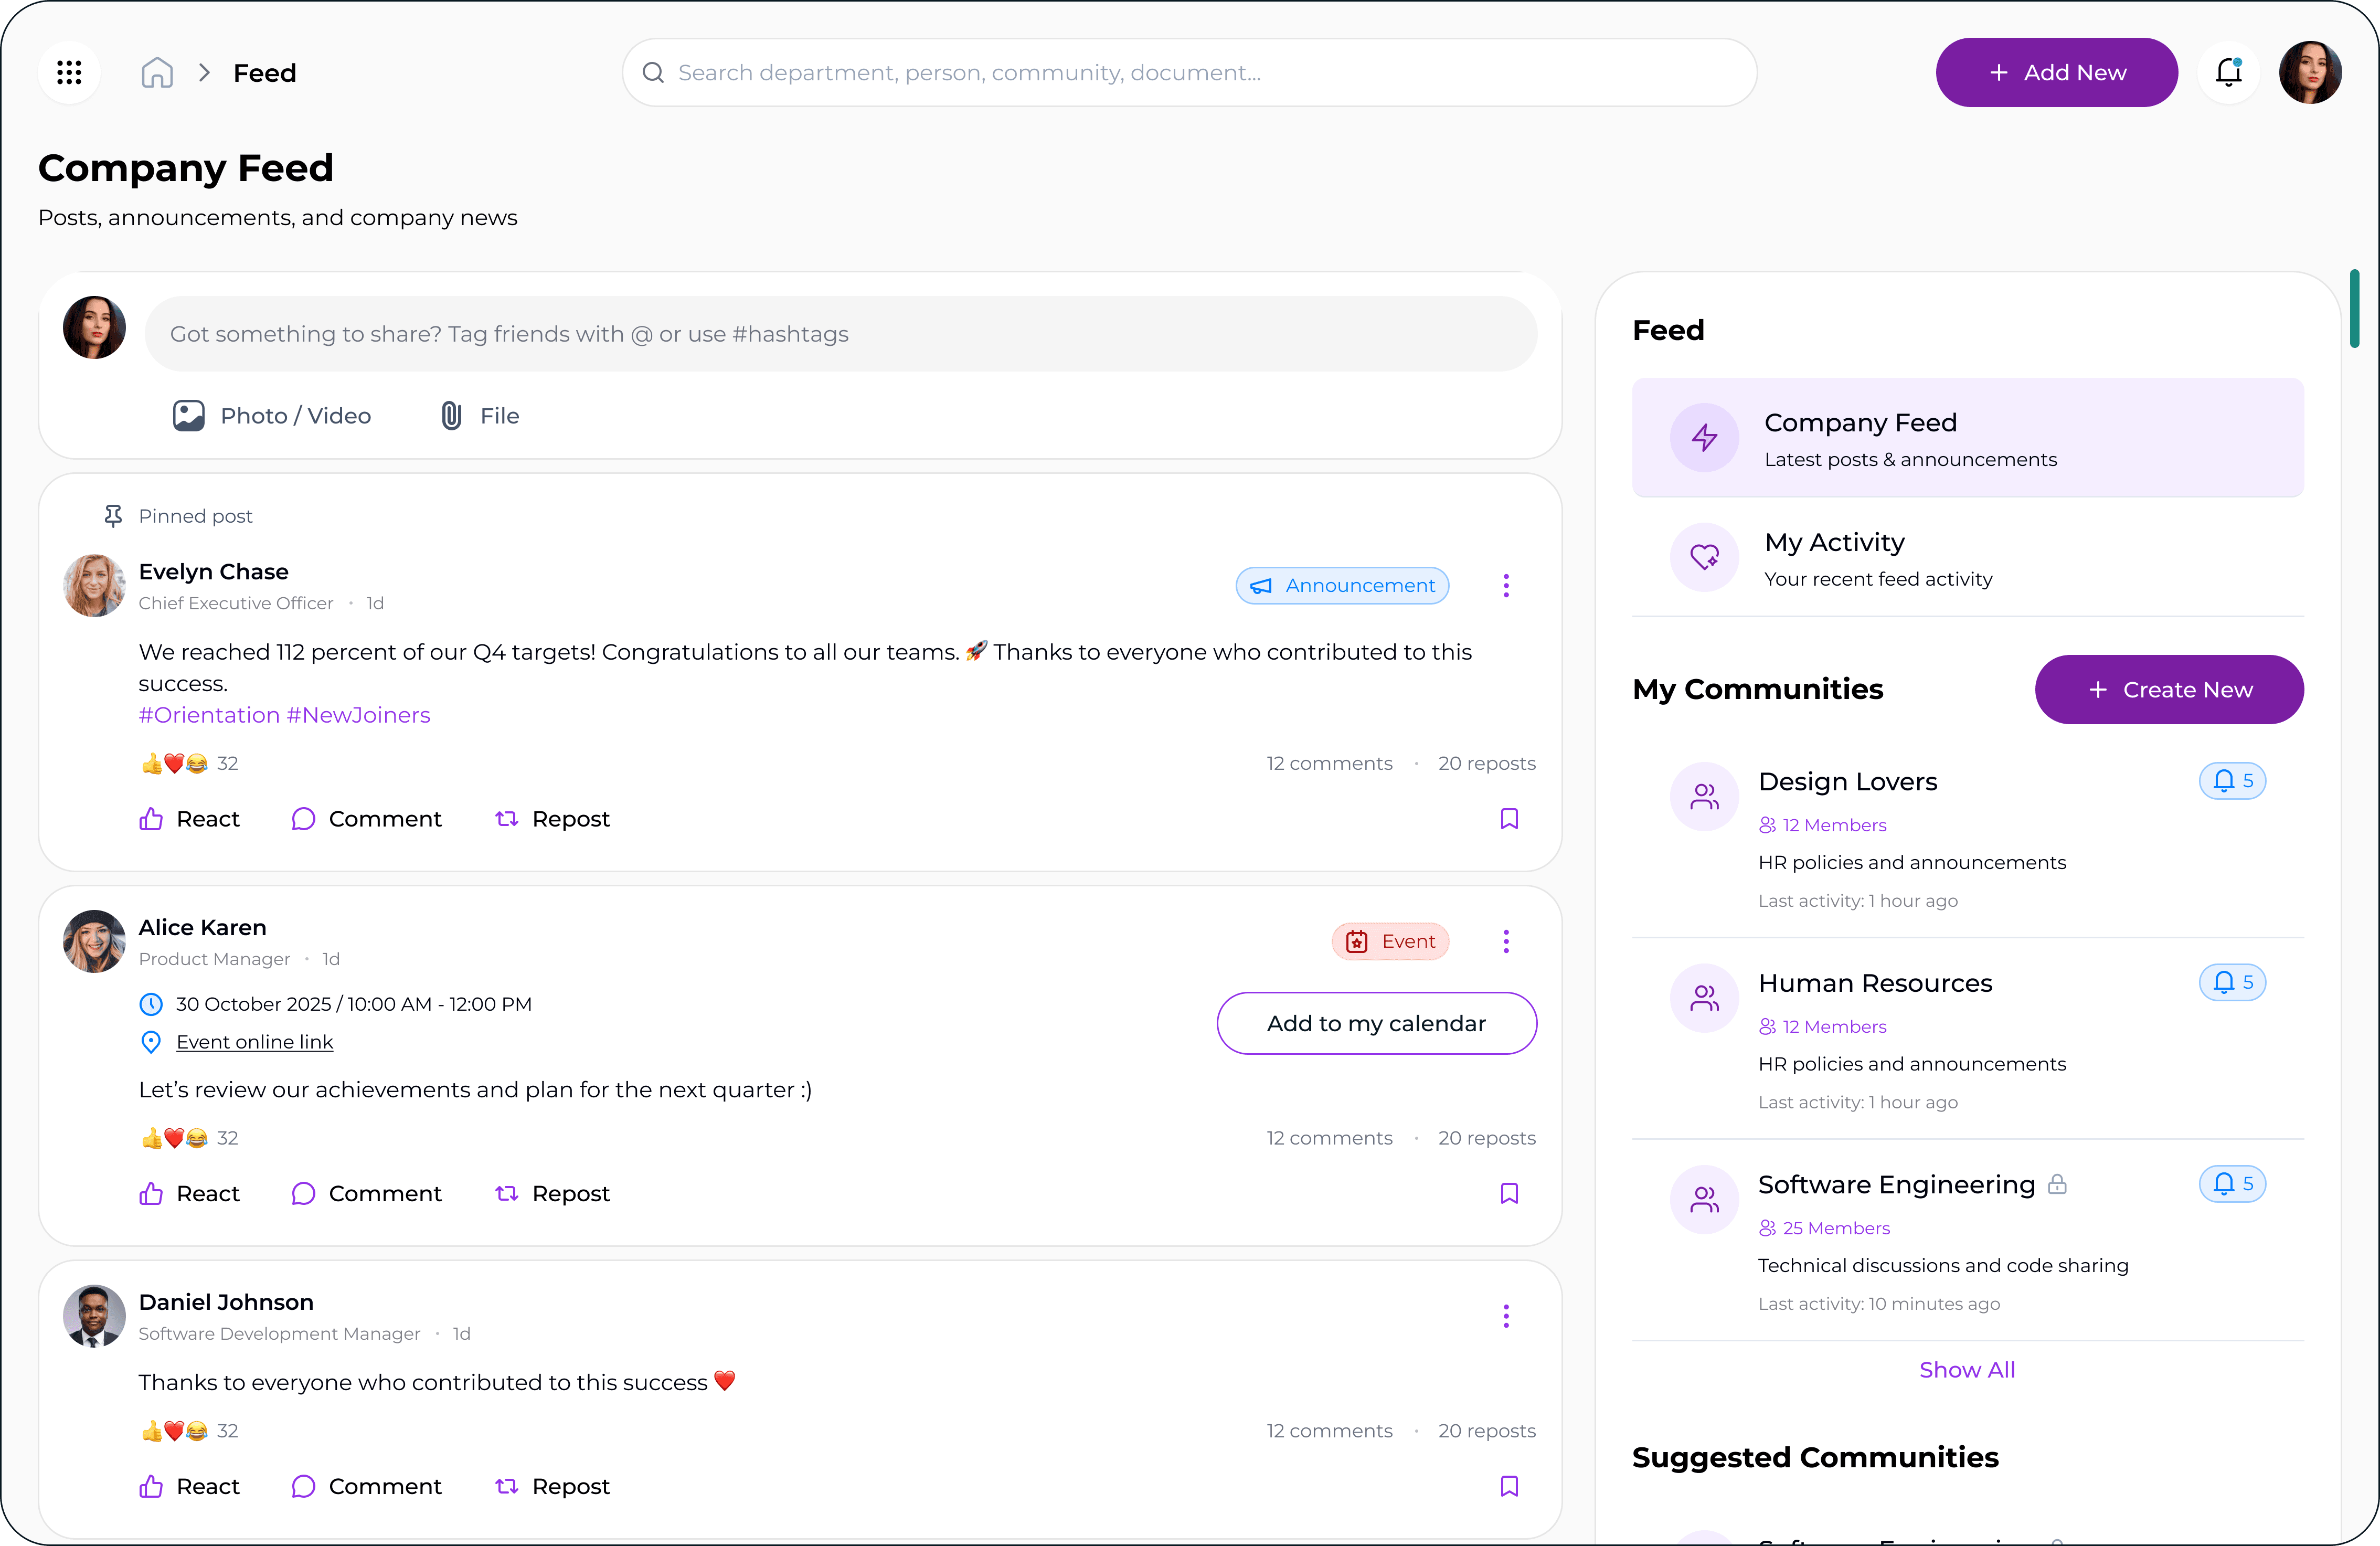Click the sidebar scrollbar thumb

[2354, 308]
